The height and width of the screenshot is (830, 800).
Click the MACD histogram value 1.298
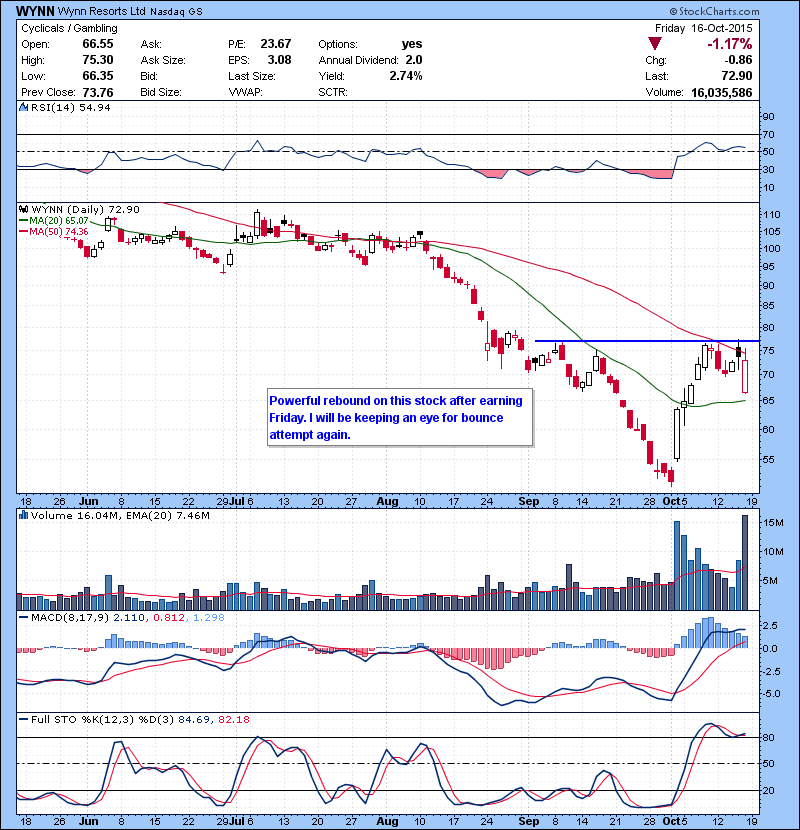pos(209,617)
